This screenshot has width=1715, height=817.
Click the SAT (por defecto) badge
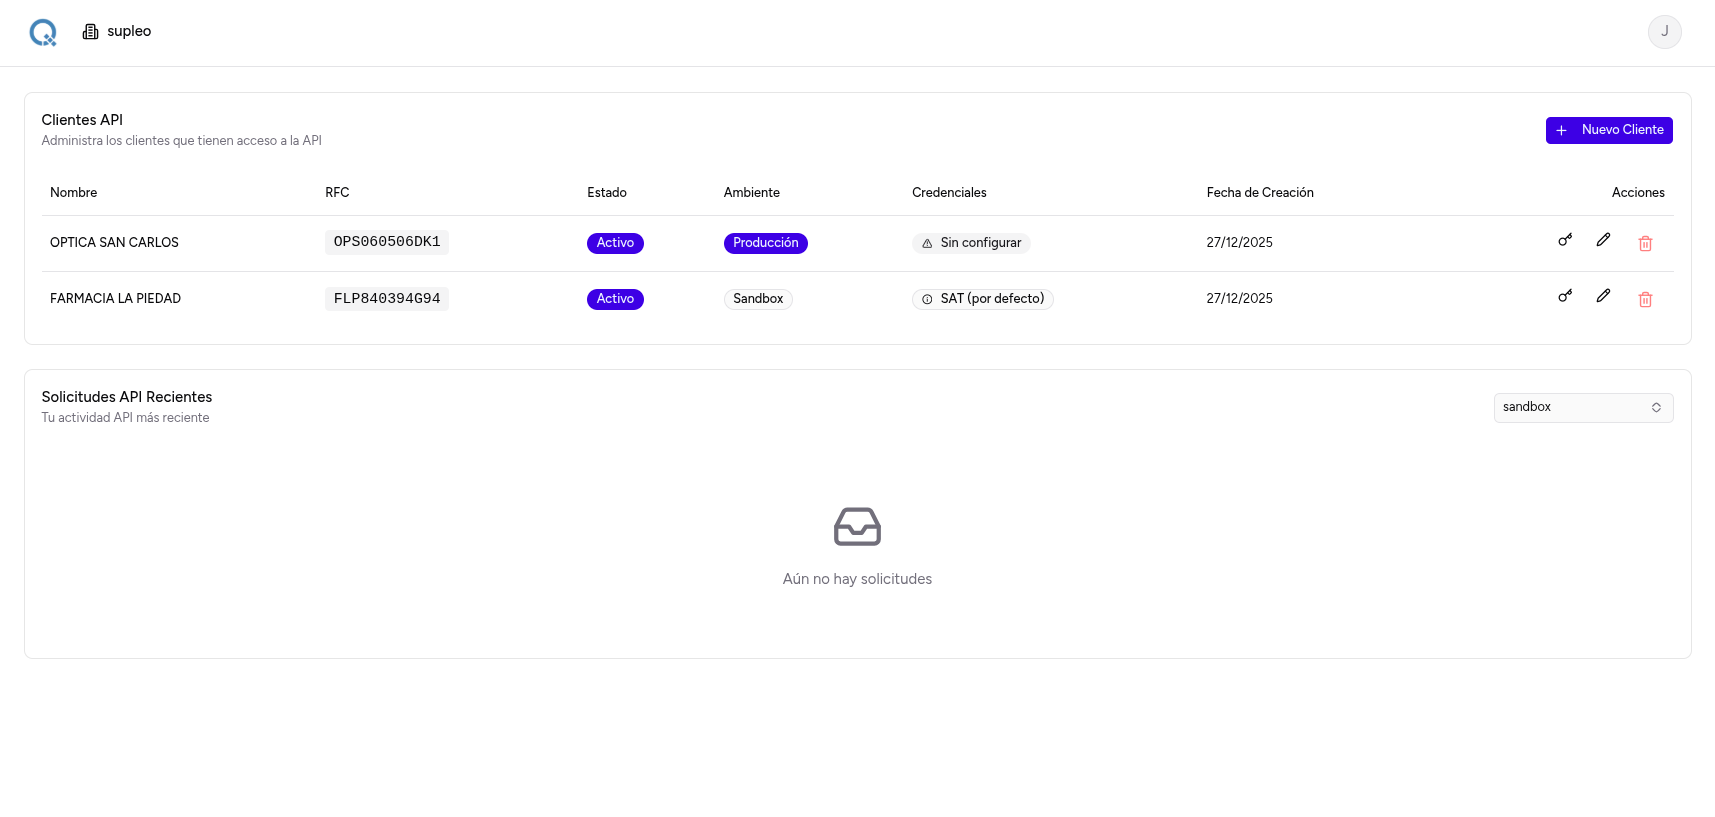(x=982, y=299)
